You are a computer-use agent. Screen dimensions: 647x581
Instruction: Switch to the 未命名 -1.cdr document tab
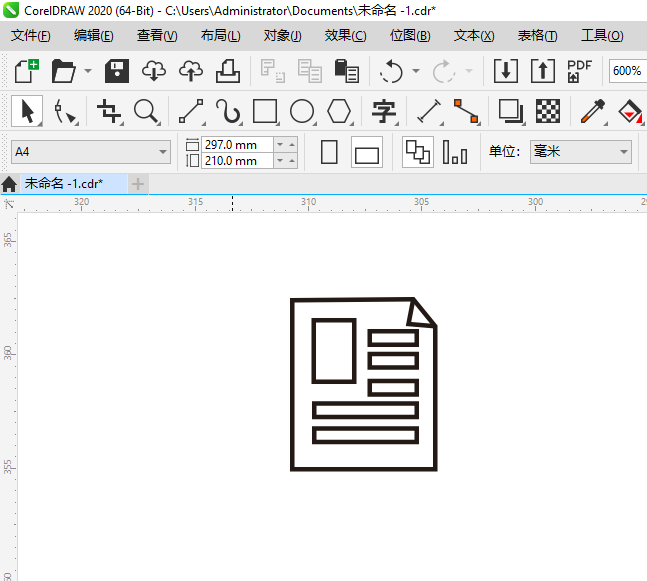tap(63, 184)
